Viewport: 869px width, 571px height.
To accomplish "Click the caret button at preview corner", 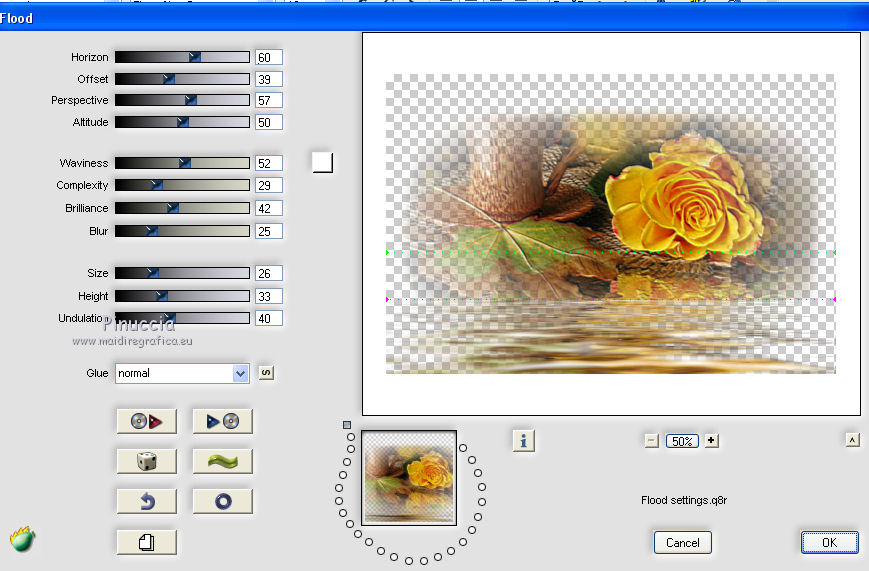I will click(852, 440).
